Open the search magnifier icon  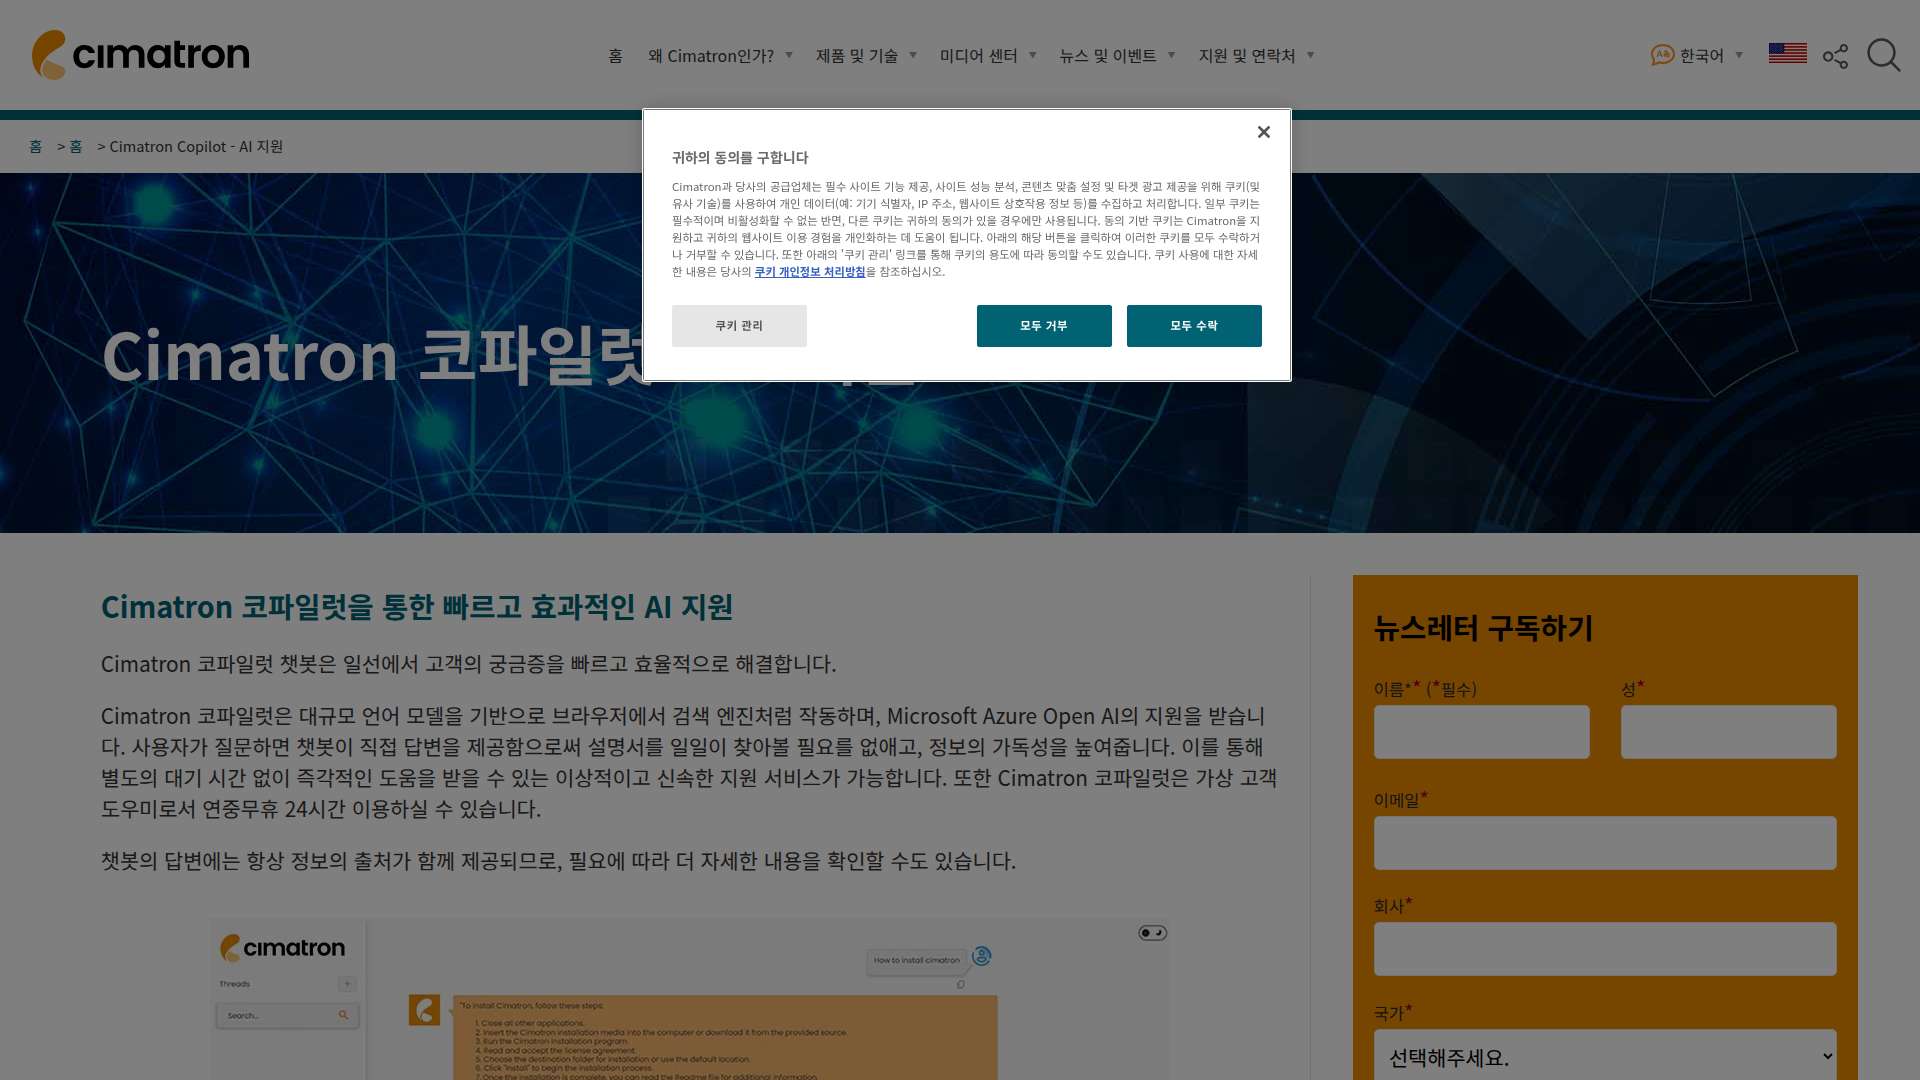1883,55
